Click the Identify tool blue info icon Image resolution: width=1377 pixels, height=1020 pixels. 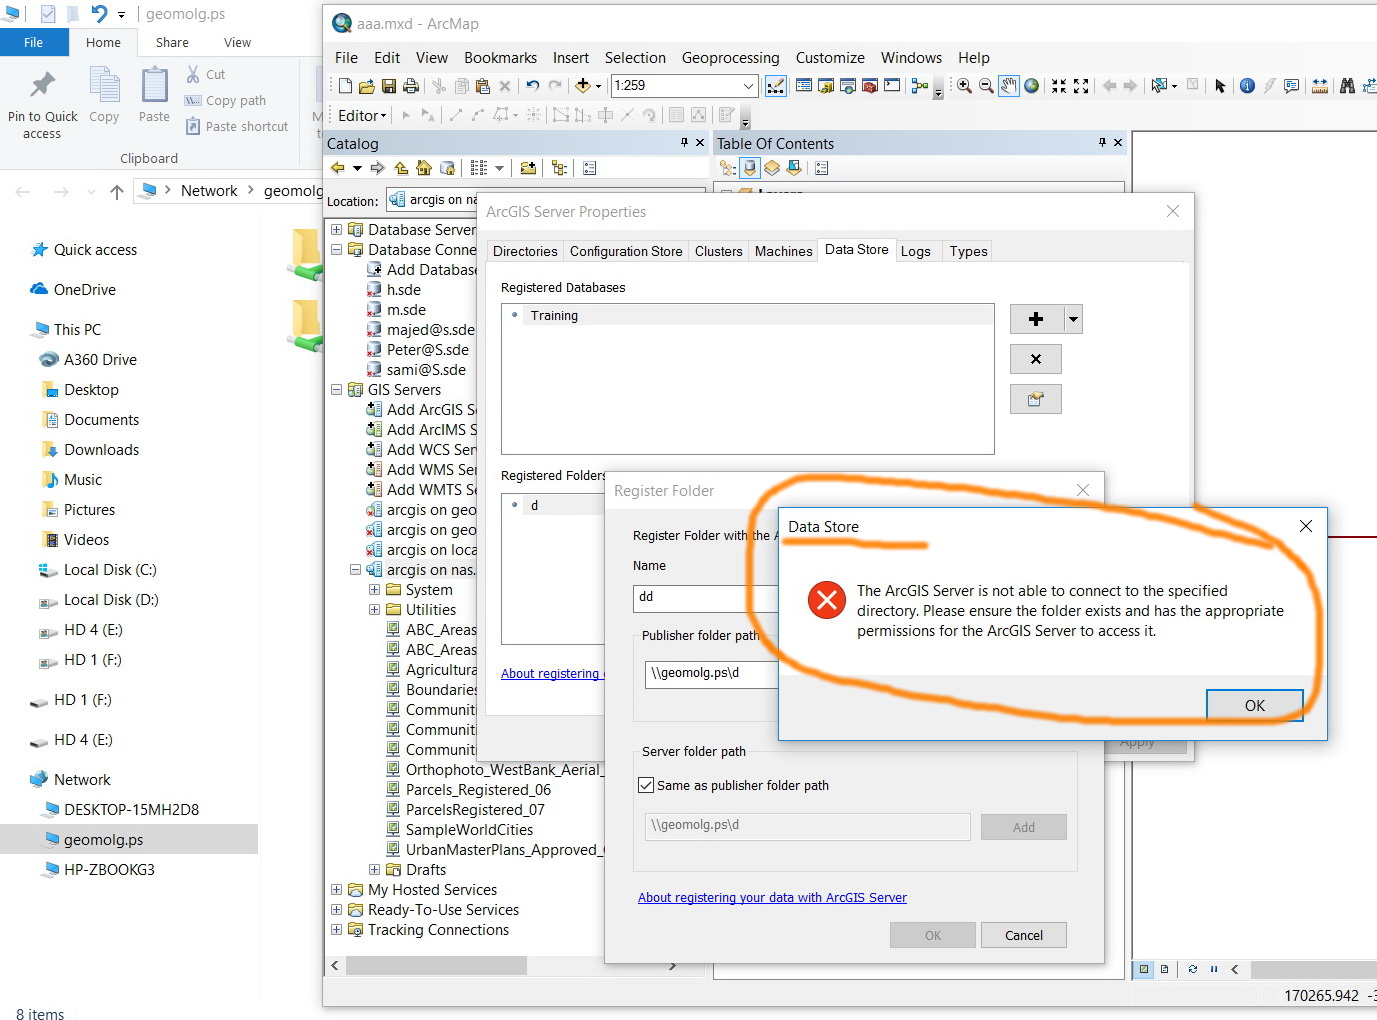click(x=1247, y=86)
